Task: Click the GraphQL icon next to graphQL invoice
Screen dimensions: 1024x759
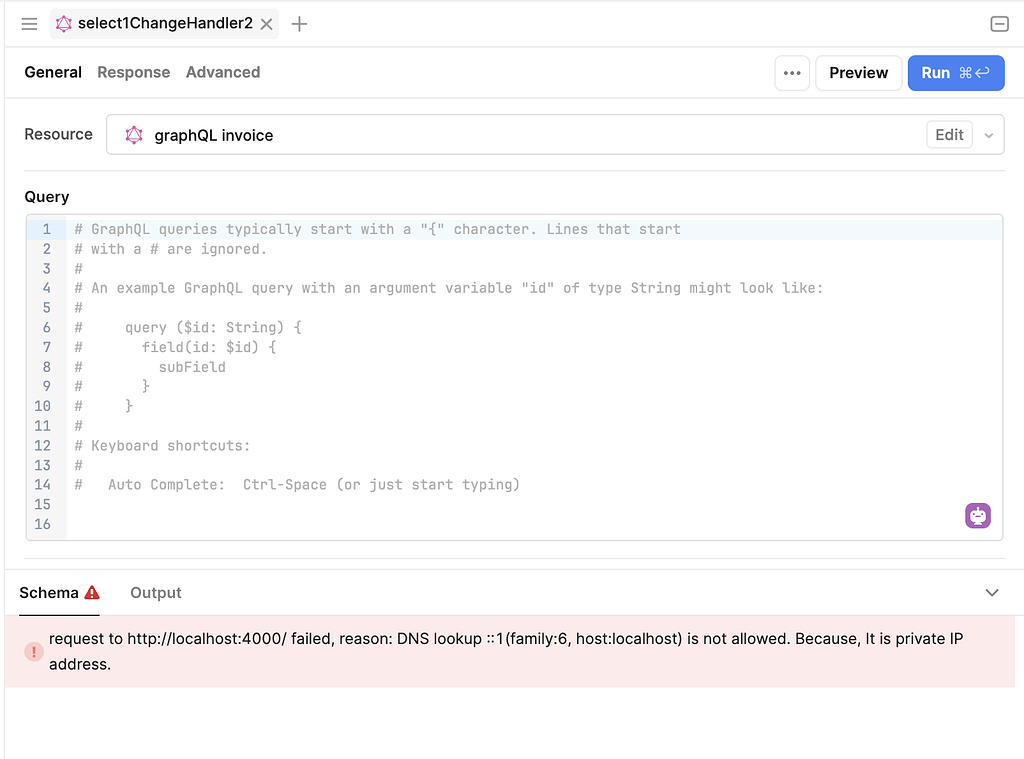Action: click(134, 134)
